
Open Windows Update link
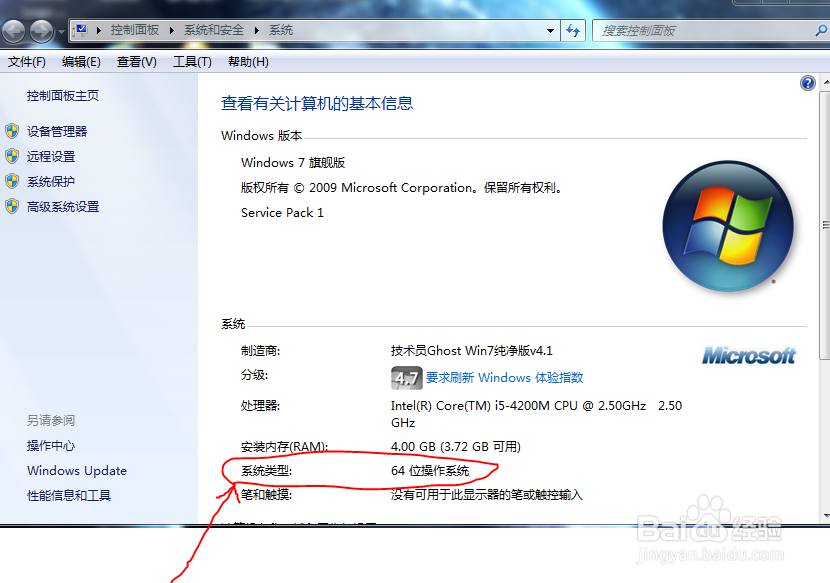pyautogui.click(x=77, y=471)
